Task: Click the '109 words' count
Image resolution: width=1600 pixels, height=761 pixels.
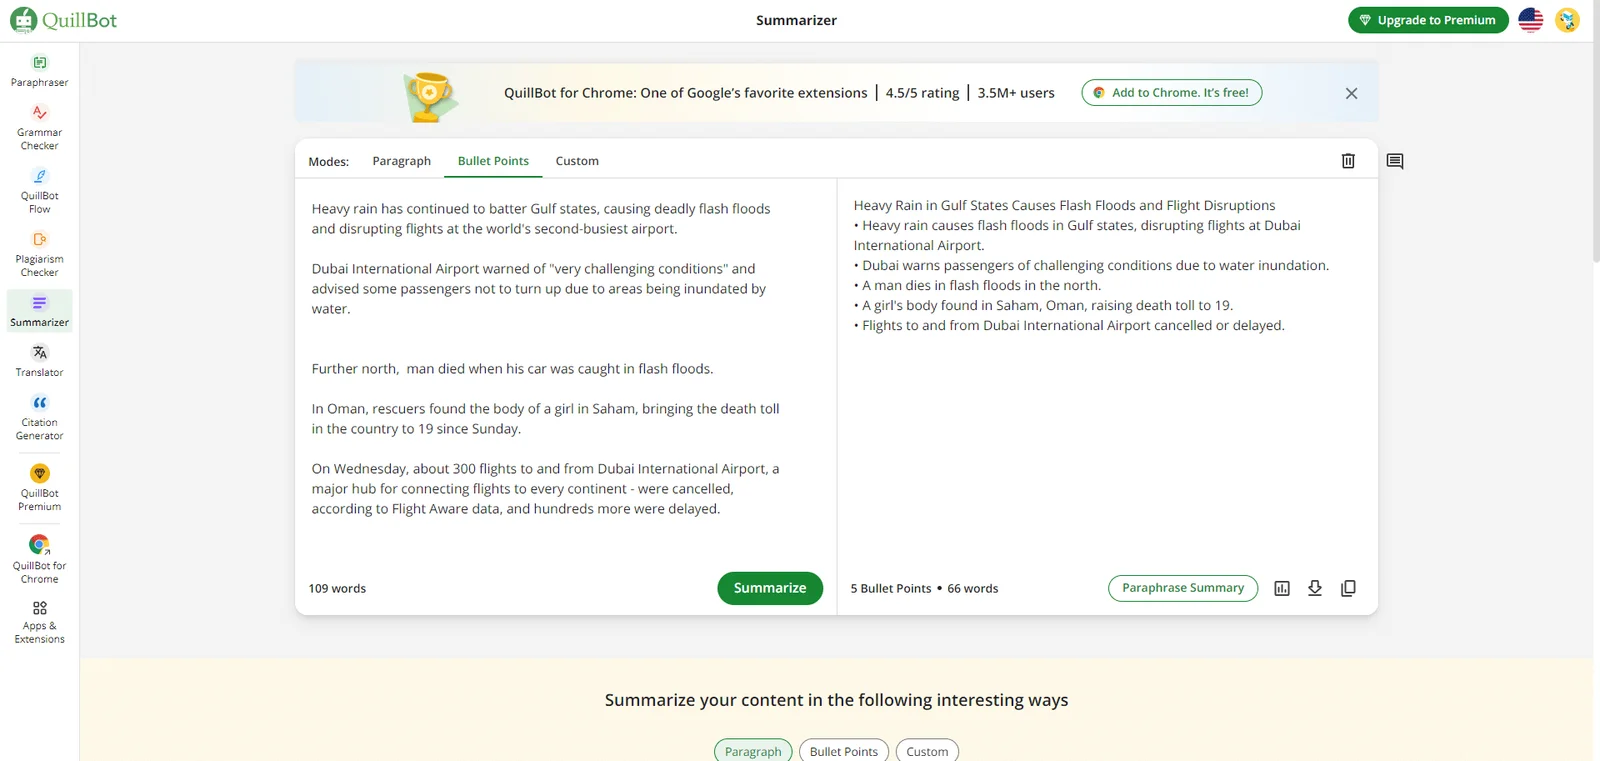Action: coord(337,589)
